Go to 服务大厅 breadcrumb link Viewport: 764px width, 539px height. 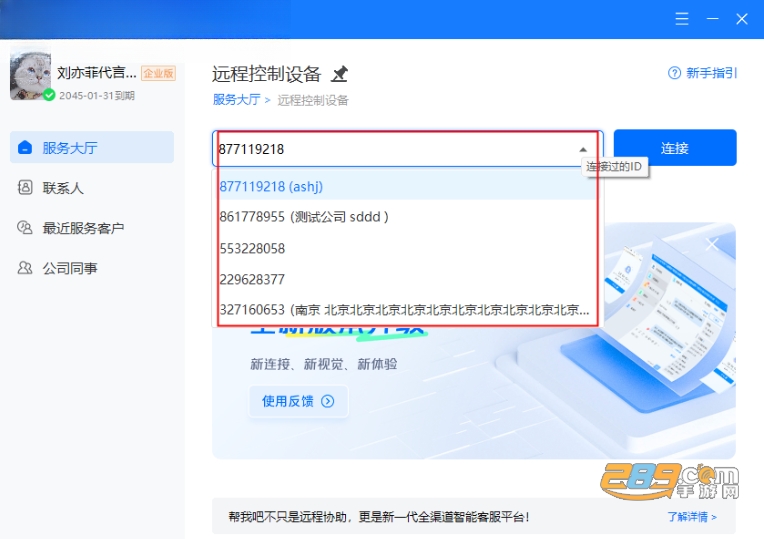[x=236, y=99]
